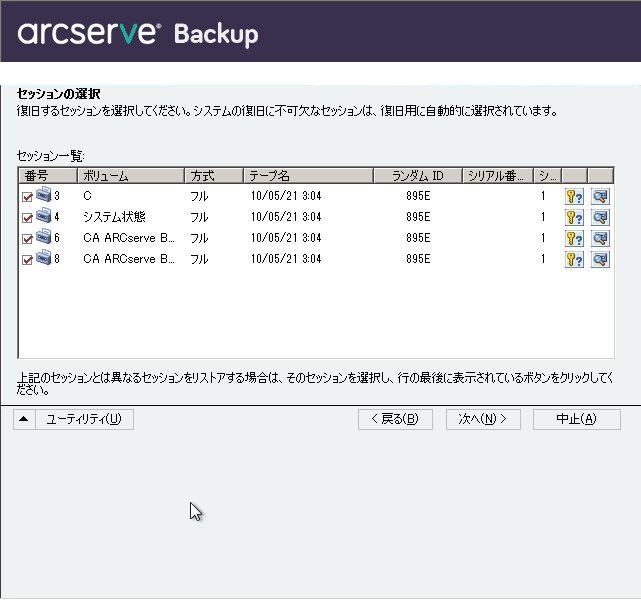
Task: Open the session browse icon for session 3
Action: [600, 196]
